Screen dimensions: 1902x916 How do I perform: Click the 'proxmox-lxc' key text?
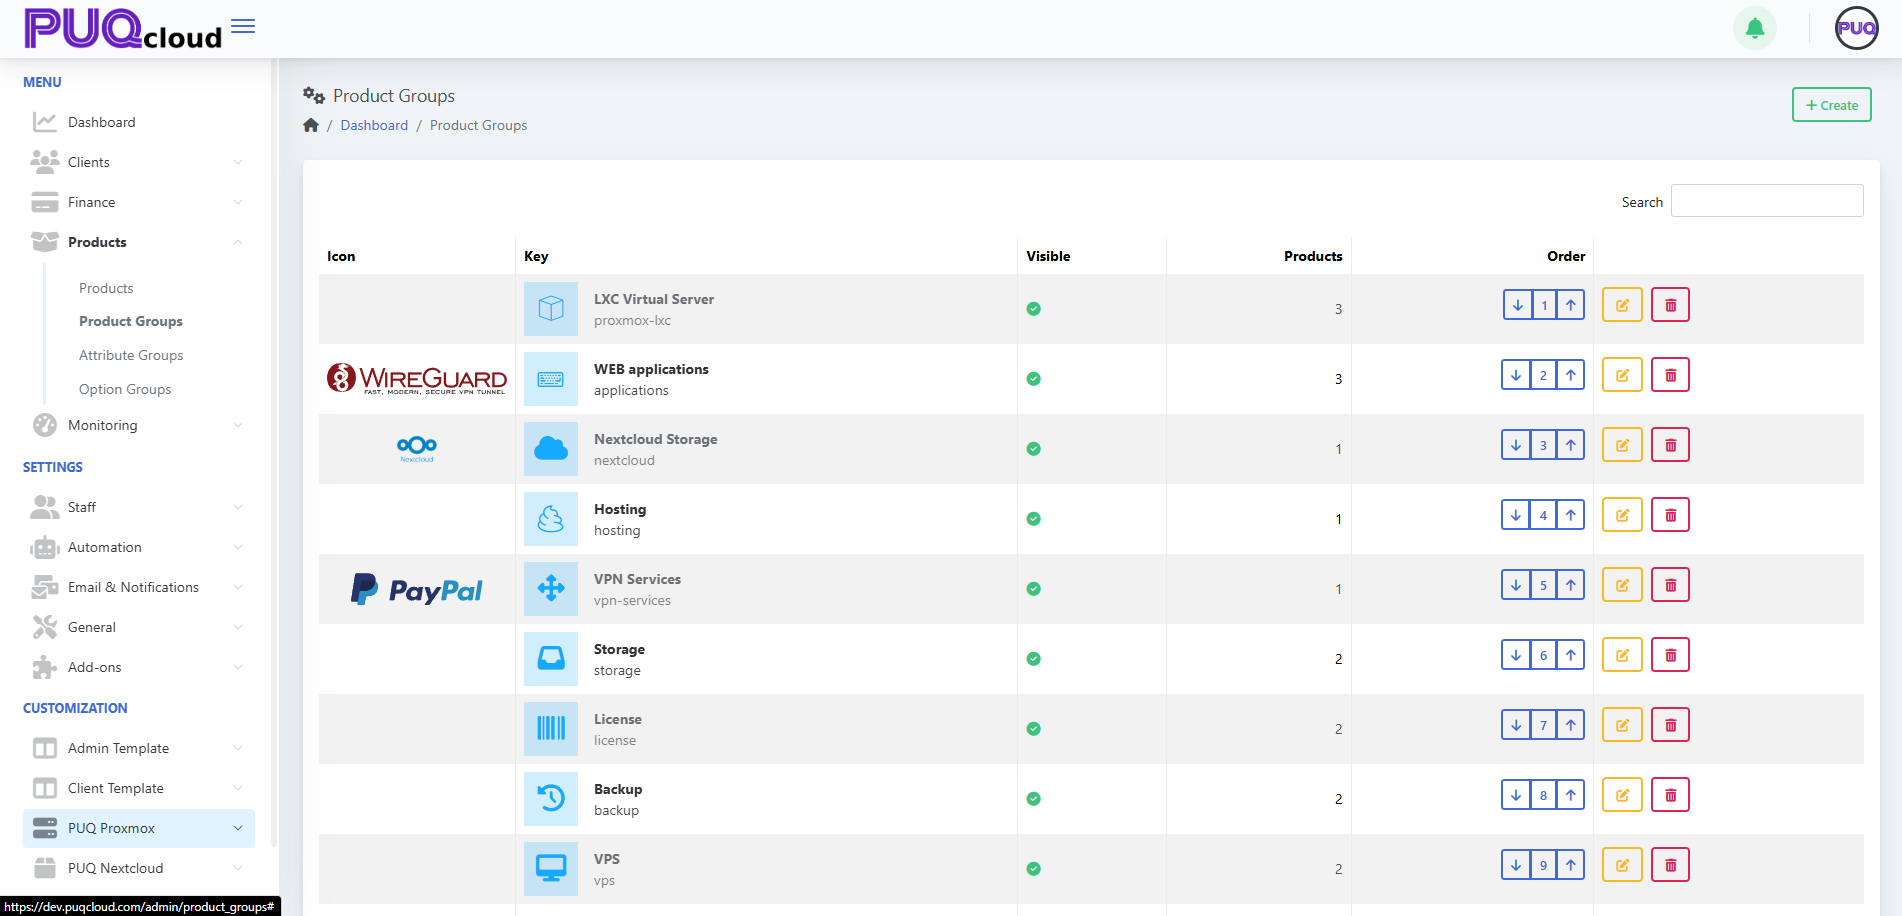[x=632, y=321]
